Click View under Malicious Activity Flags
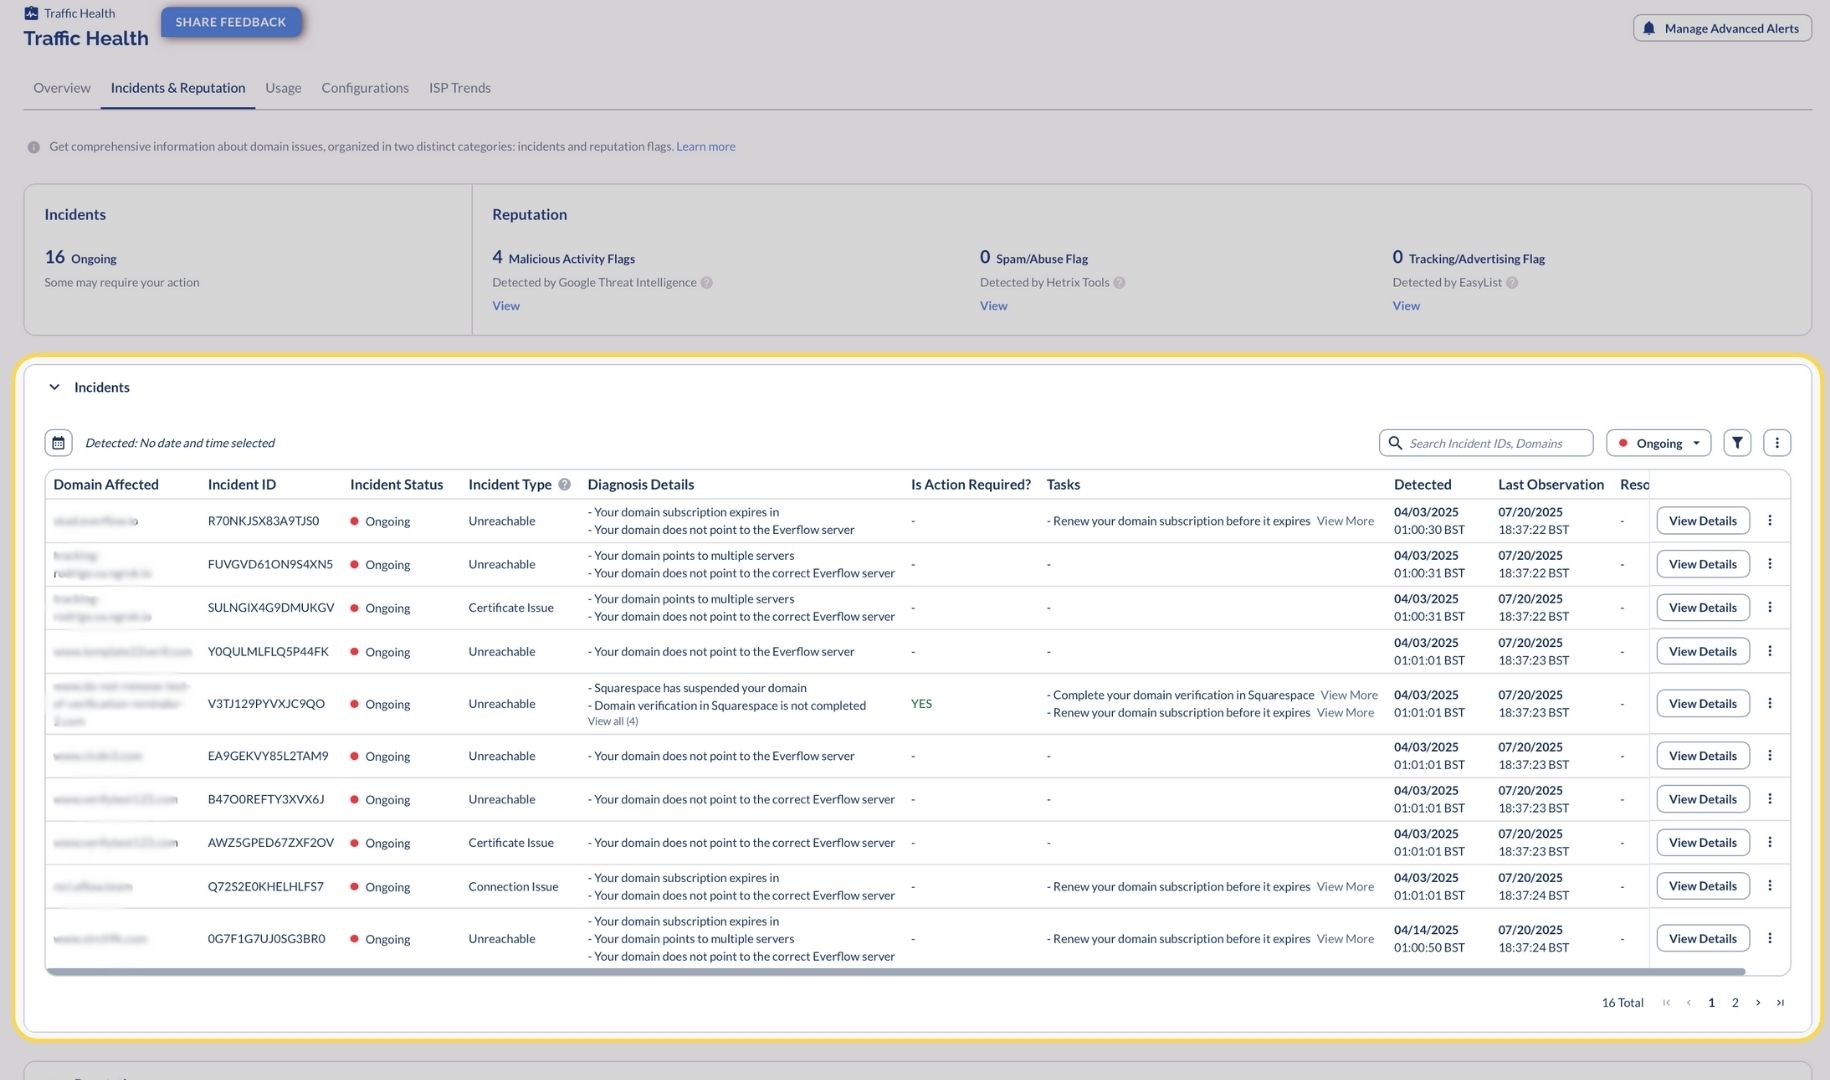Screen dimensions: 1830x1080 point(506,306)
